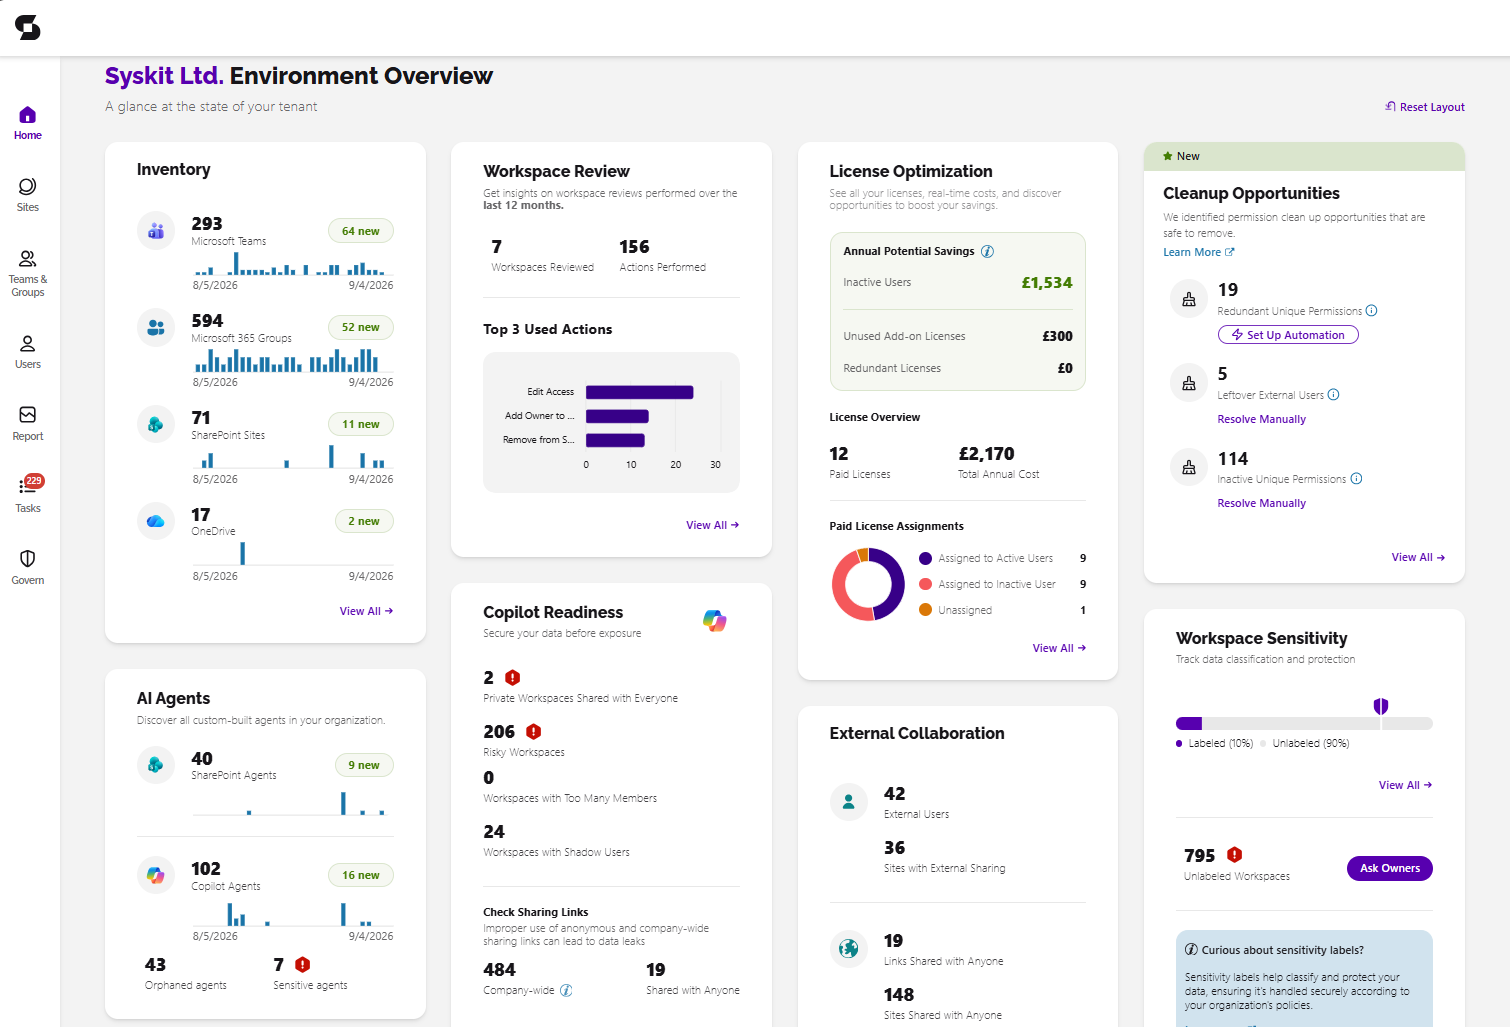Click the alert icon next to Private Workspaces count
The width and height of the screenshot is (1510, 1027).
pyautogui.click(x=513, y=678)
